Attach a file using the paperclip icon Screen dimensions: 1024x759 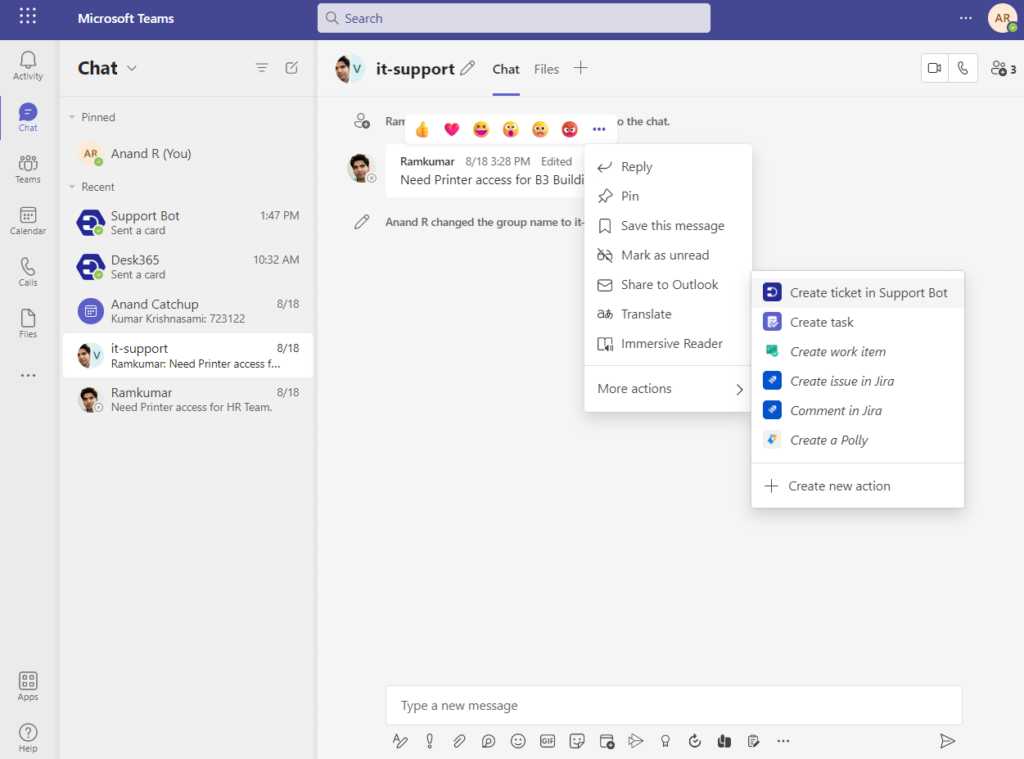(460, 741)
